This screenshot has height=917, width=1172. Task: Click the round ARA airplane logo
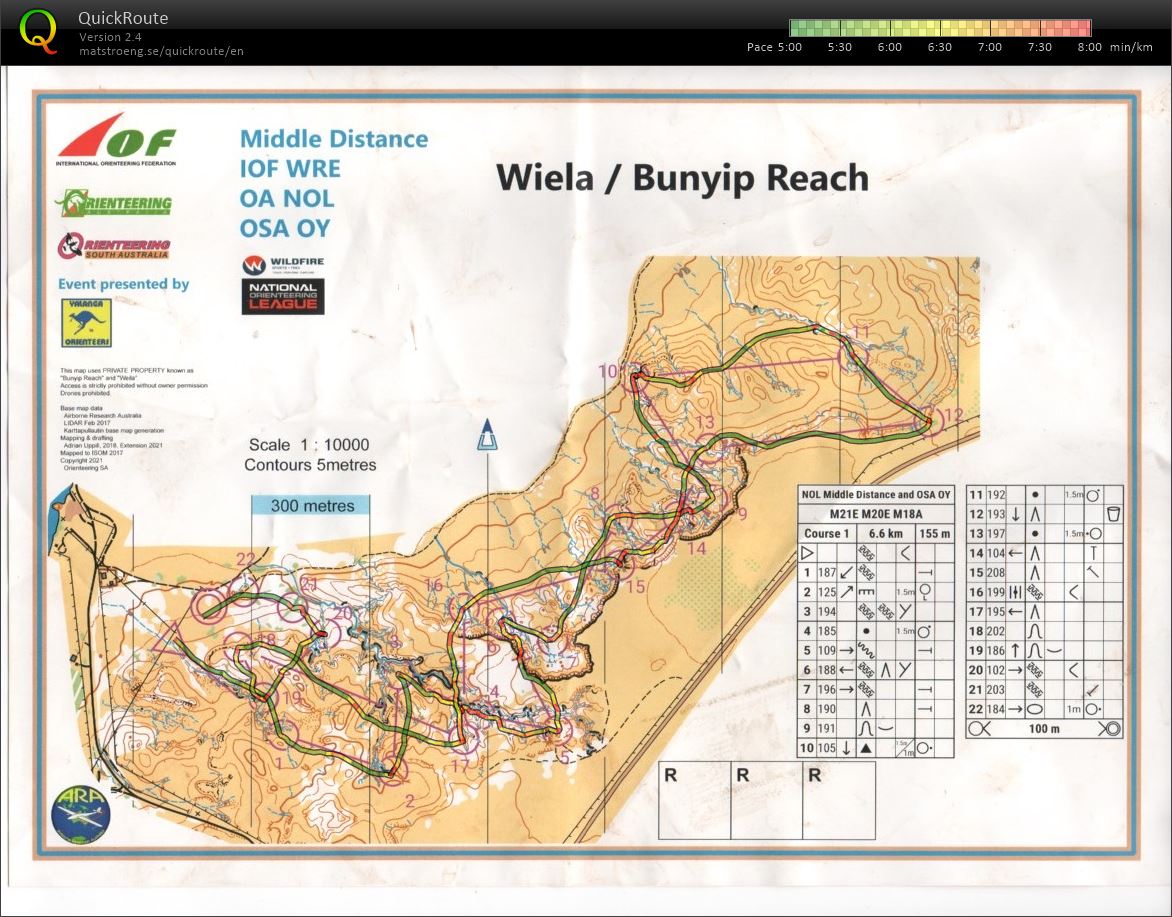coord(80,812)
